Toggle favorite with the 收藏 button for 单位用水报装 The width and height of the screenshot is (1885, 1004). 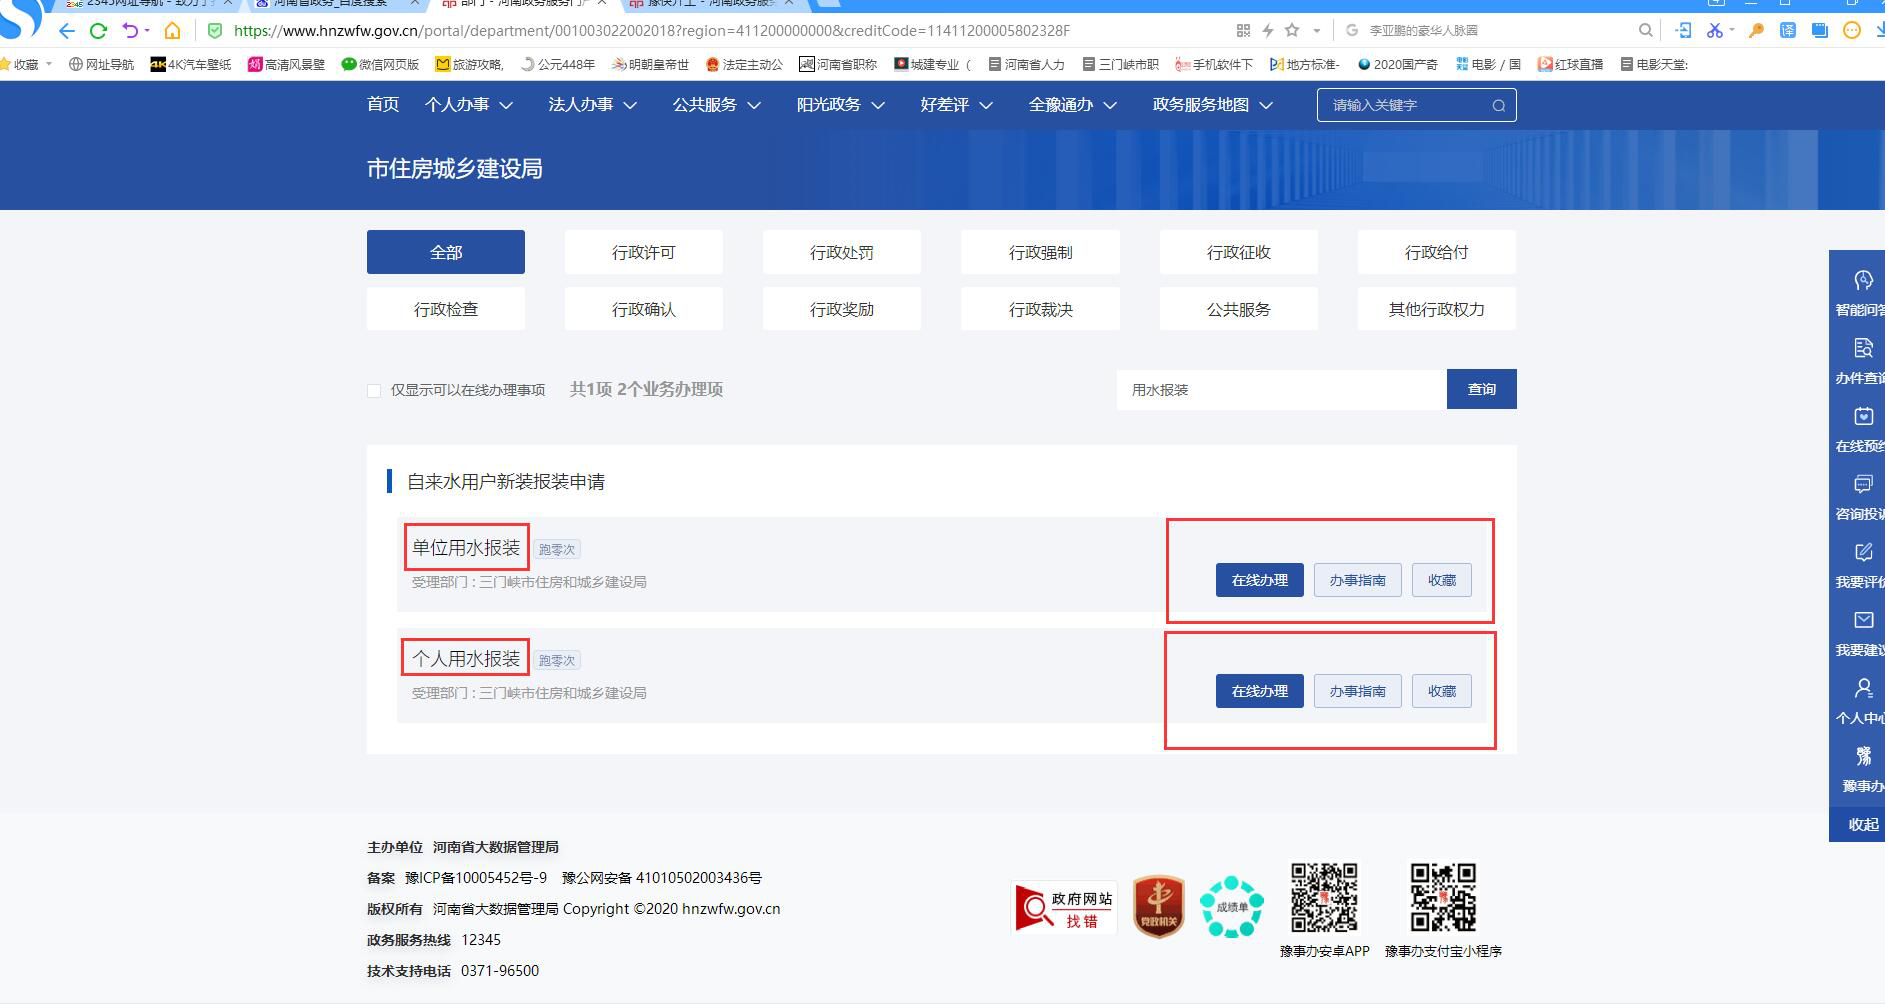[x=1441, y=580]
